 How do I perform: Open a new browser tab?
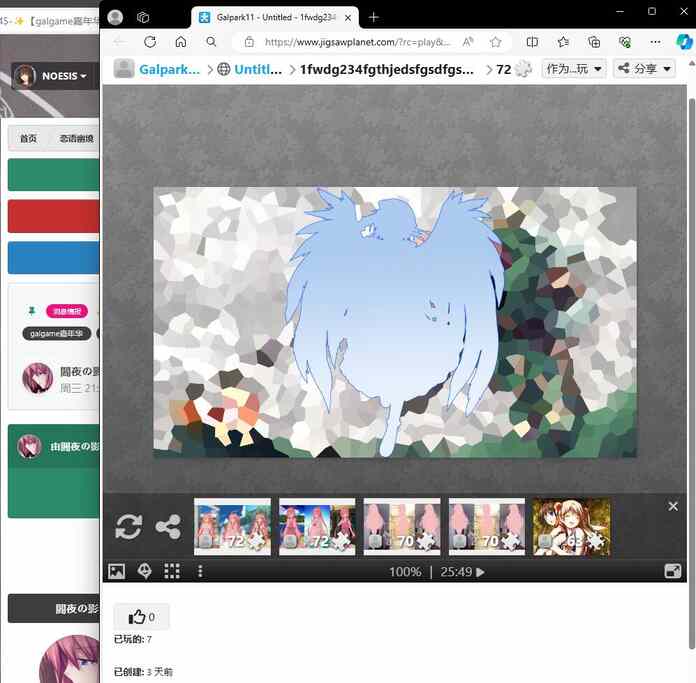[374, 17]
